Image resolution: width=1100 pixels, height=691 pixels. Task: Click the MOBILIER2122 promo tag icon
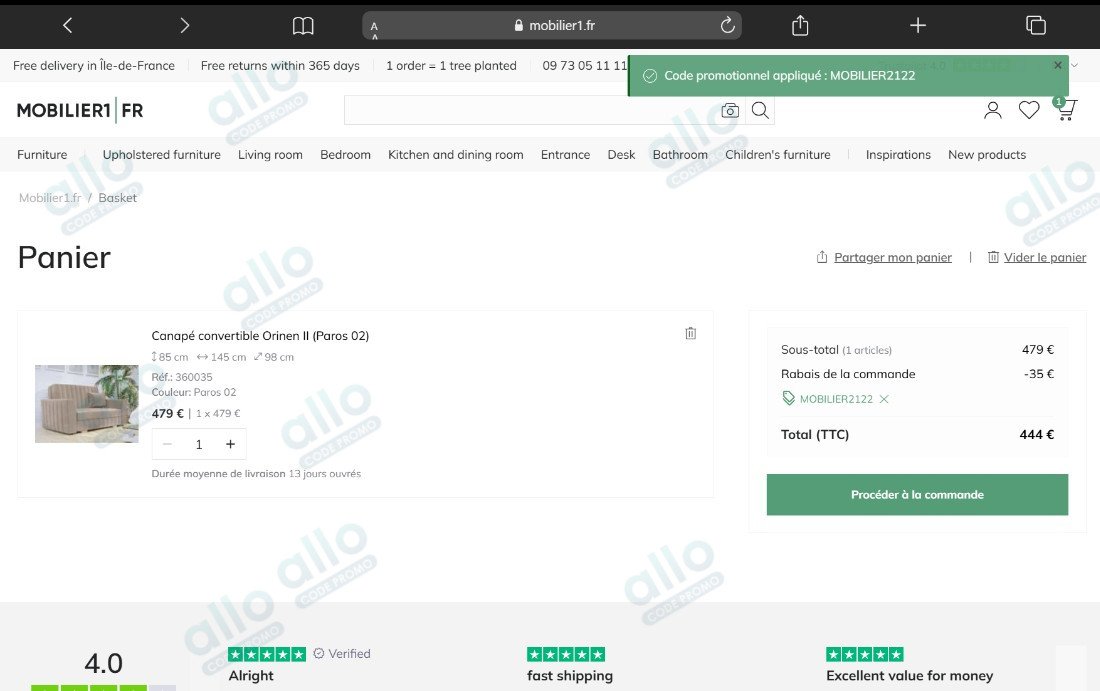click(789, 398)
